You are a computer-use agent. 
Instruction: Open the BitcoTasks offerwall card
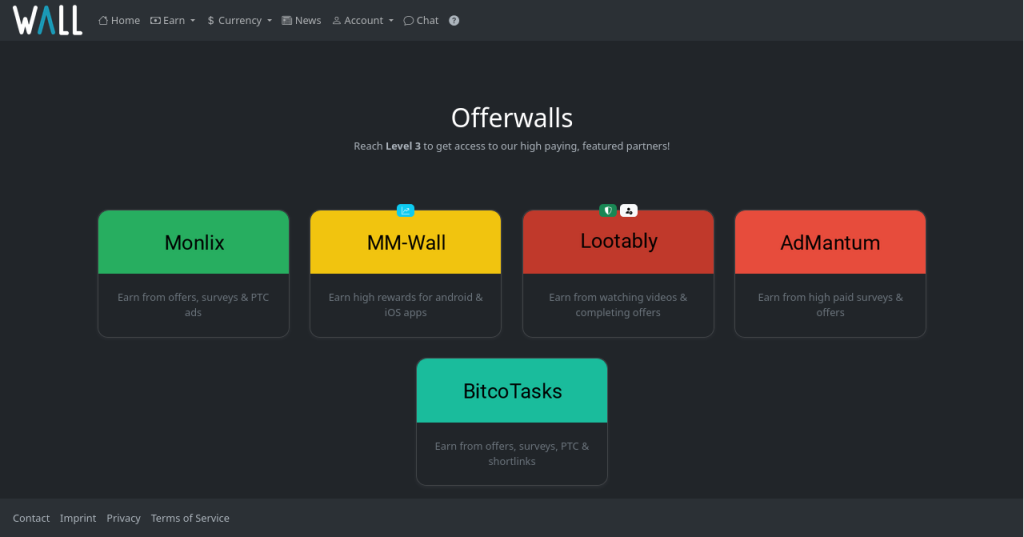[512, 422]
